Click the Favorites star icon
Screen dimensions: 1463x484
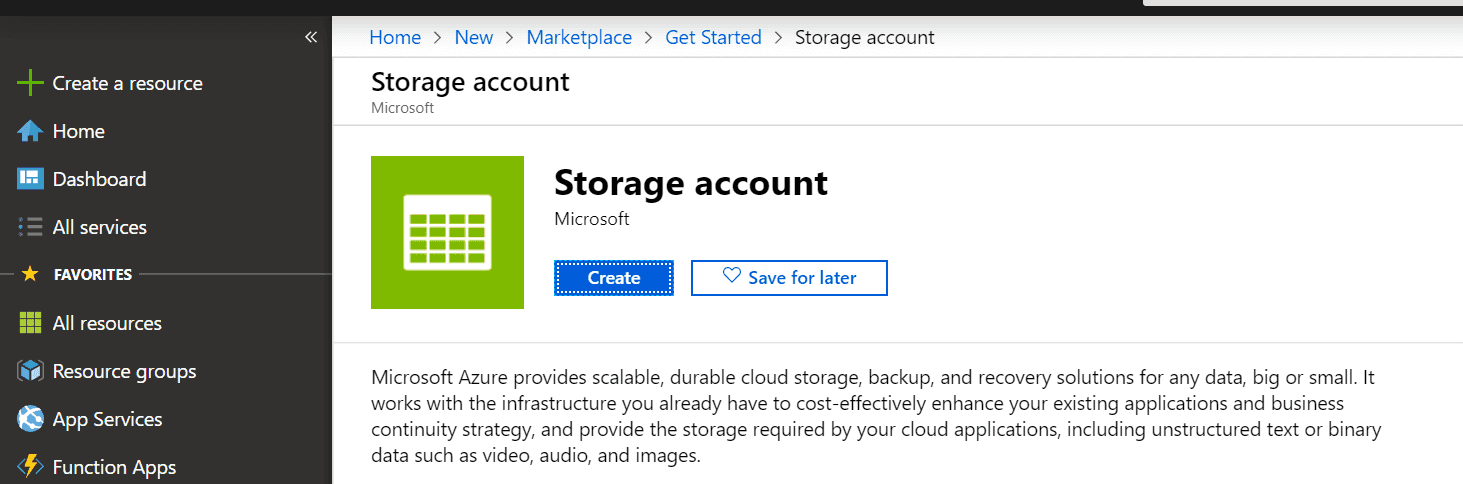tap(30, 274)
